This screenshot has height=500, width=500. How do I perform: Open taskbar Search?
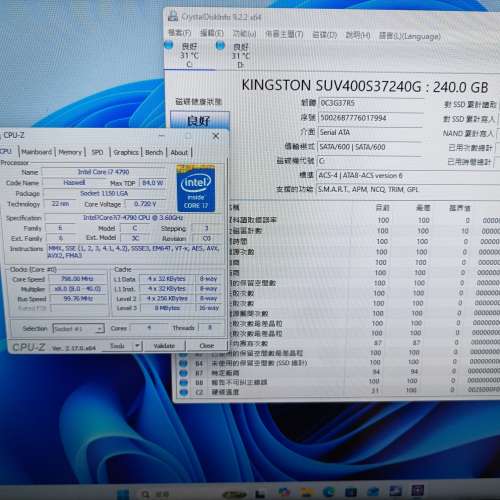[x=155, y=494]
